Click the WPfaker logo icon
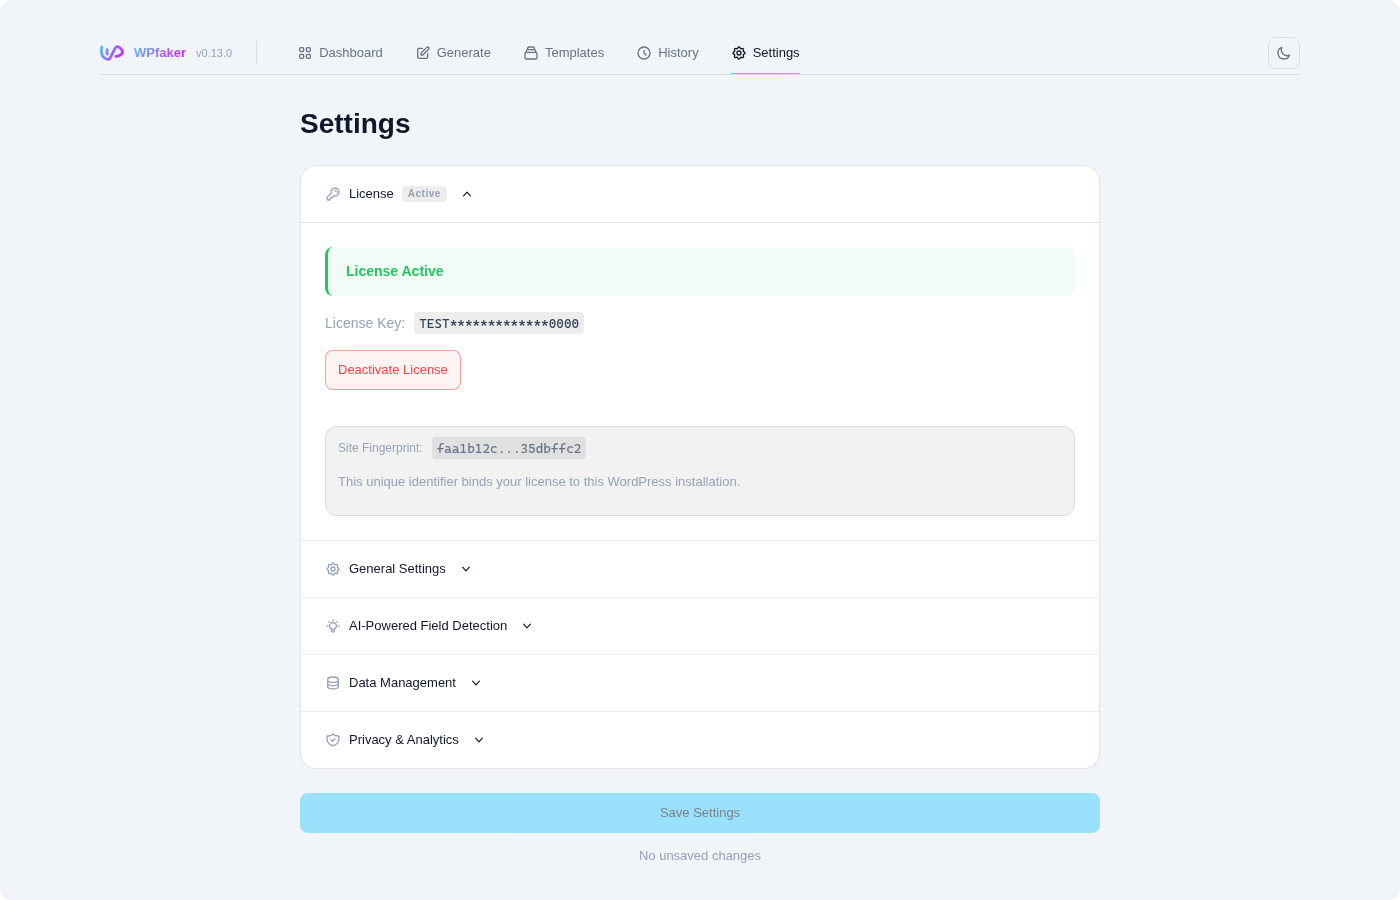This screenshot has height=900, width=1400. coord(111,52)
